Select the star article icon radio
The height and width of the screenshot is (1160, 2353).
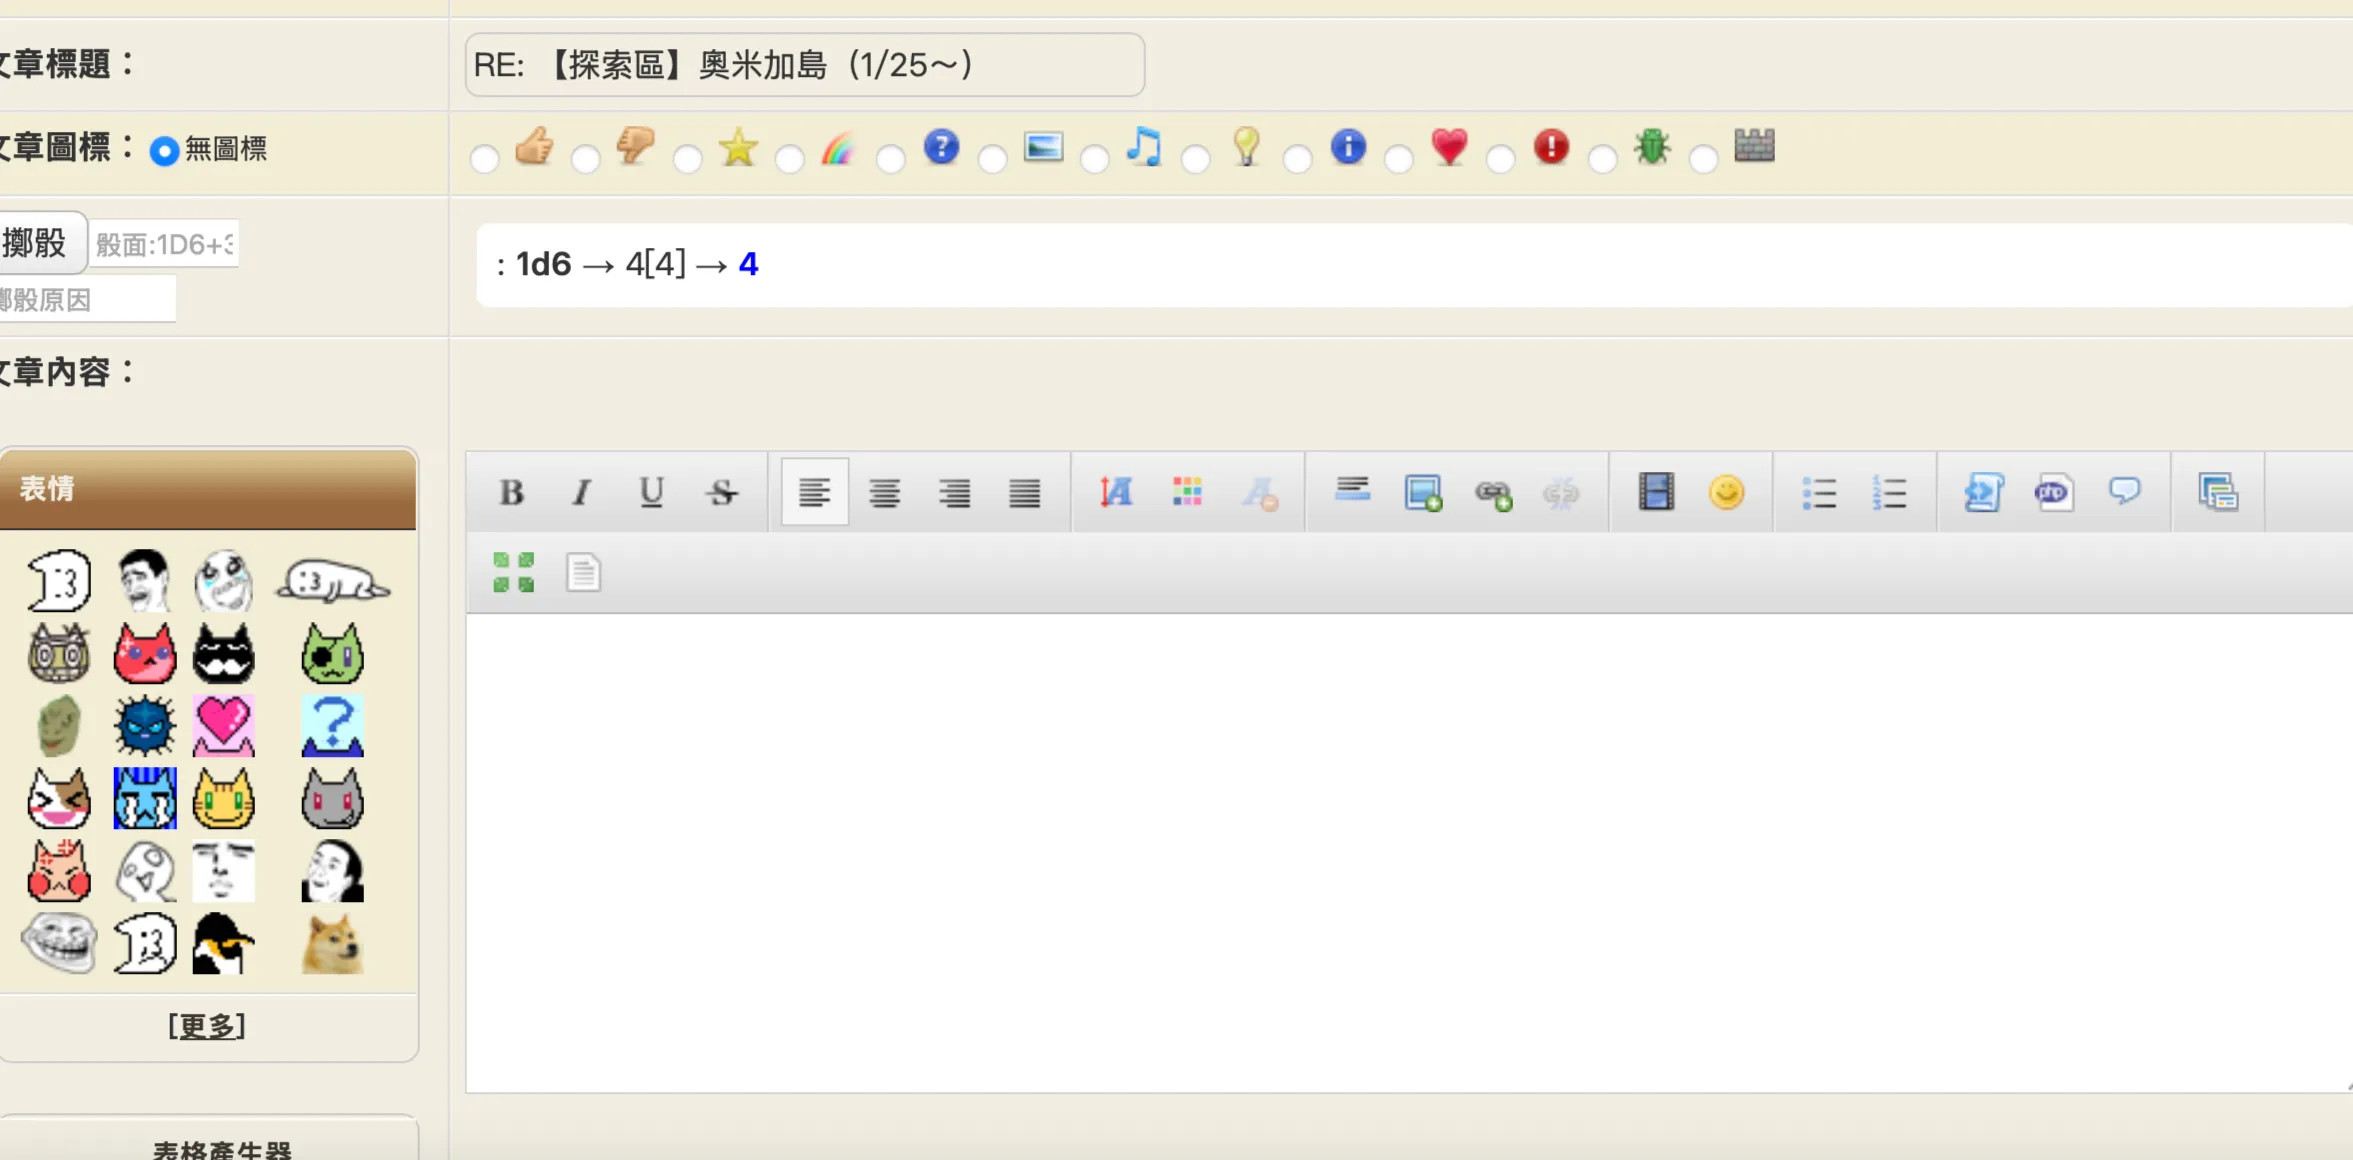pyautogui.click(x=688, y=158)
